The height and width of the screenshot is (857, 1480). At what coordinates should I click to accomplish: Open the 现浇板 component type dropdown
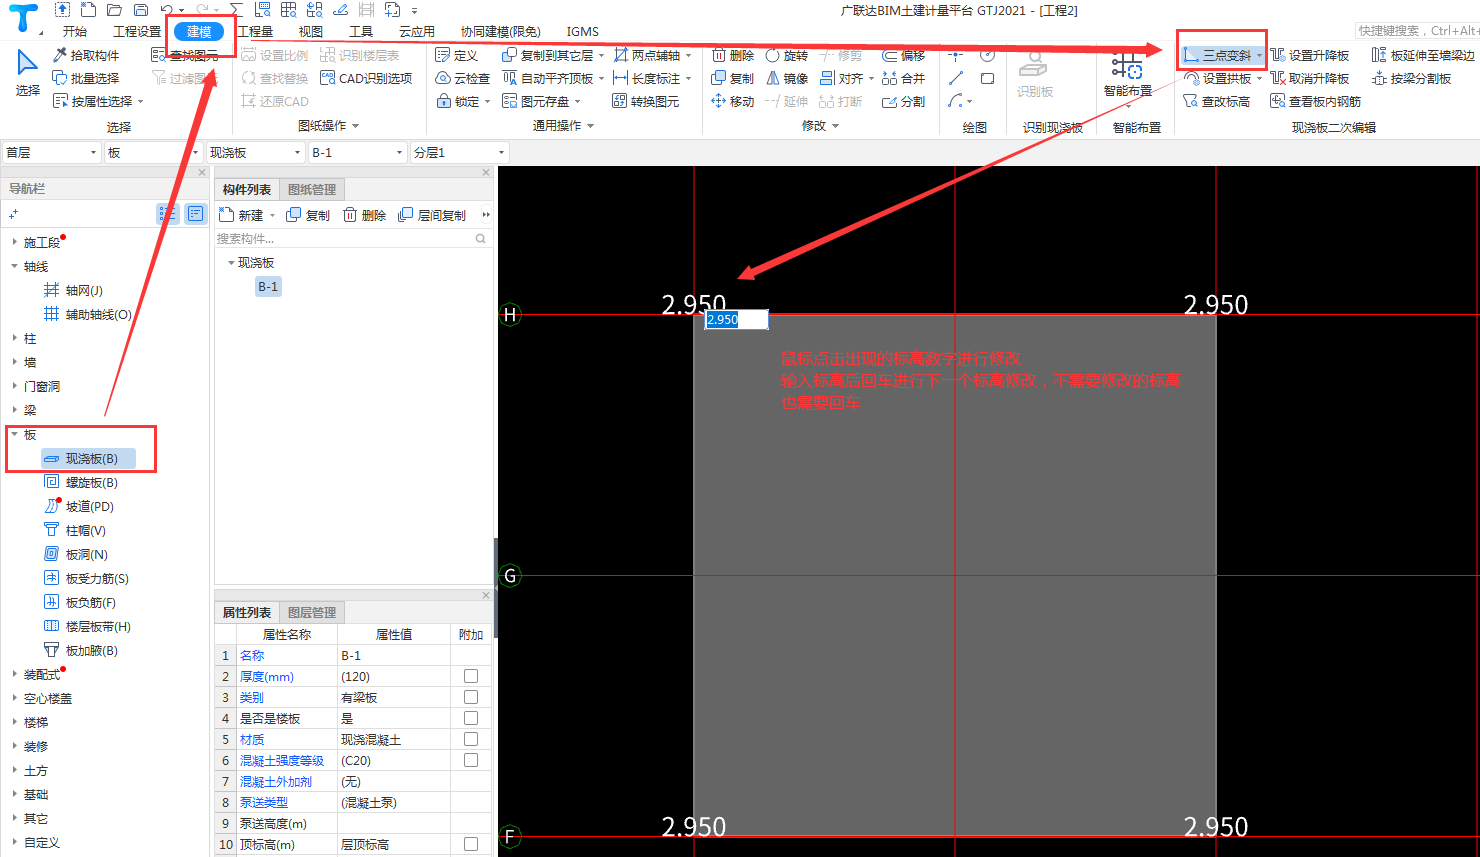[256, 152]
